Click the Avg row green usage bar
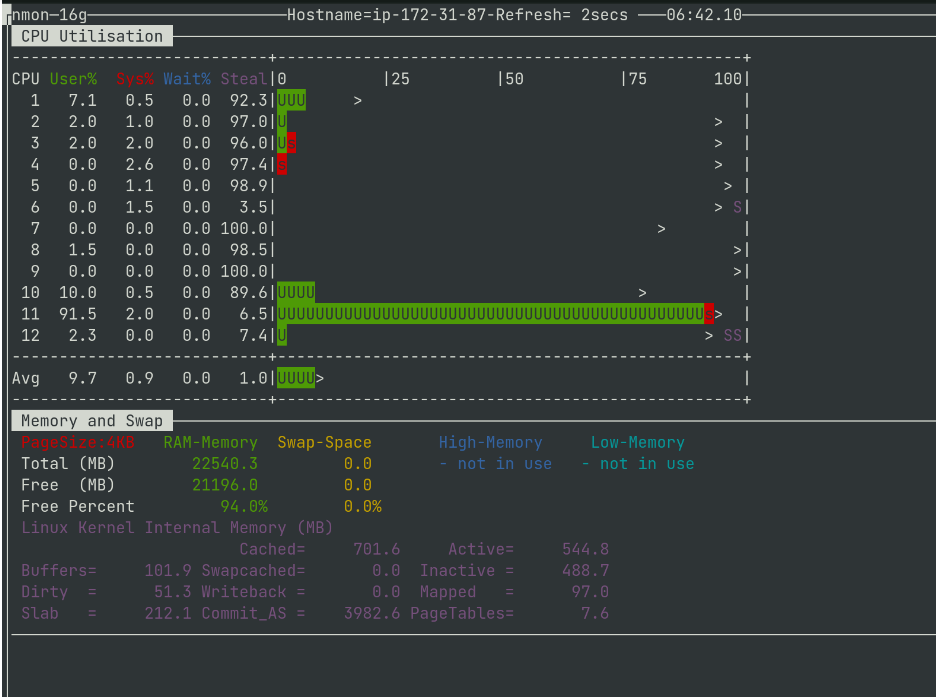The height and width of the screenshot is (697, 936). tap(296, 378)
